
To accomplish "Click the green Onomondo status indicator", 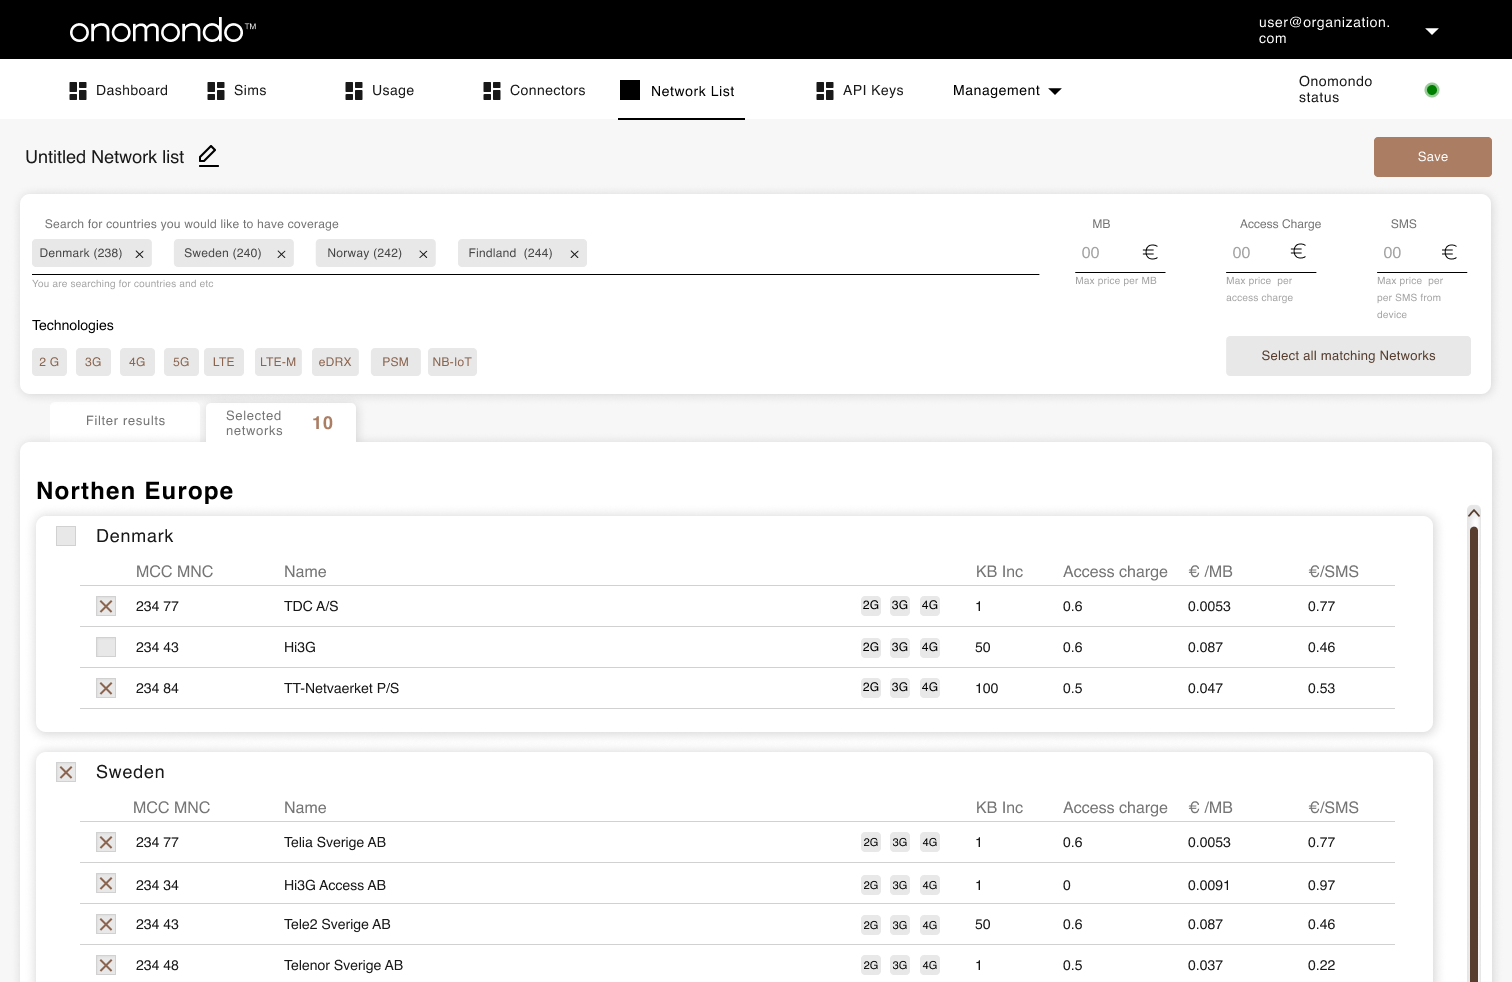I will pos(1432,89).
